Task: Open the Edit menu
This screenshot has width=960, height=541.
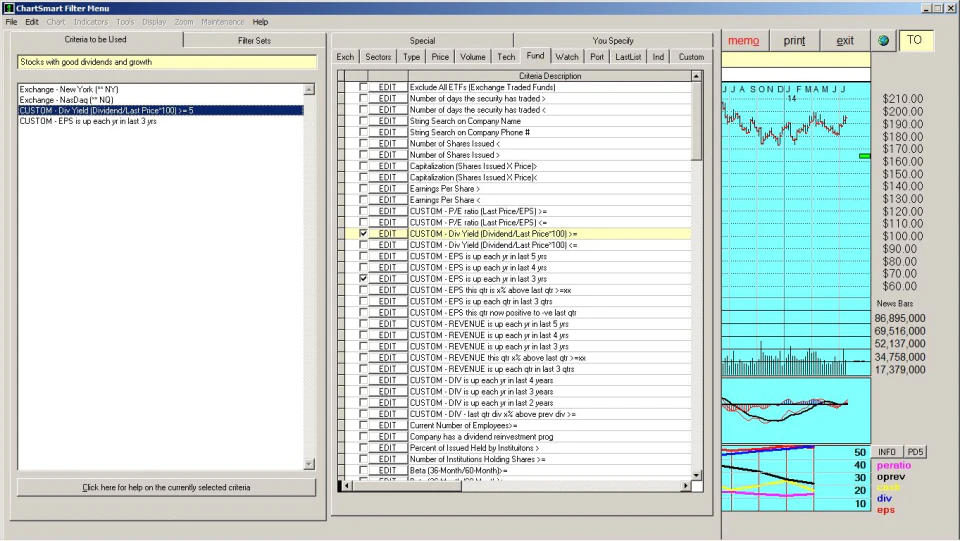Action: pos(32,21)
